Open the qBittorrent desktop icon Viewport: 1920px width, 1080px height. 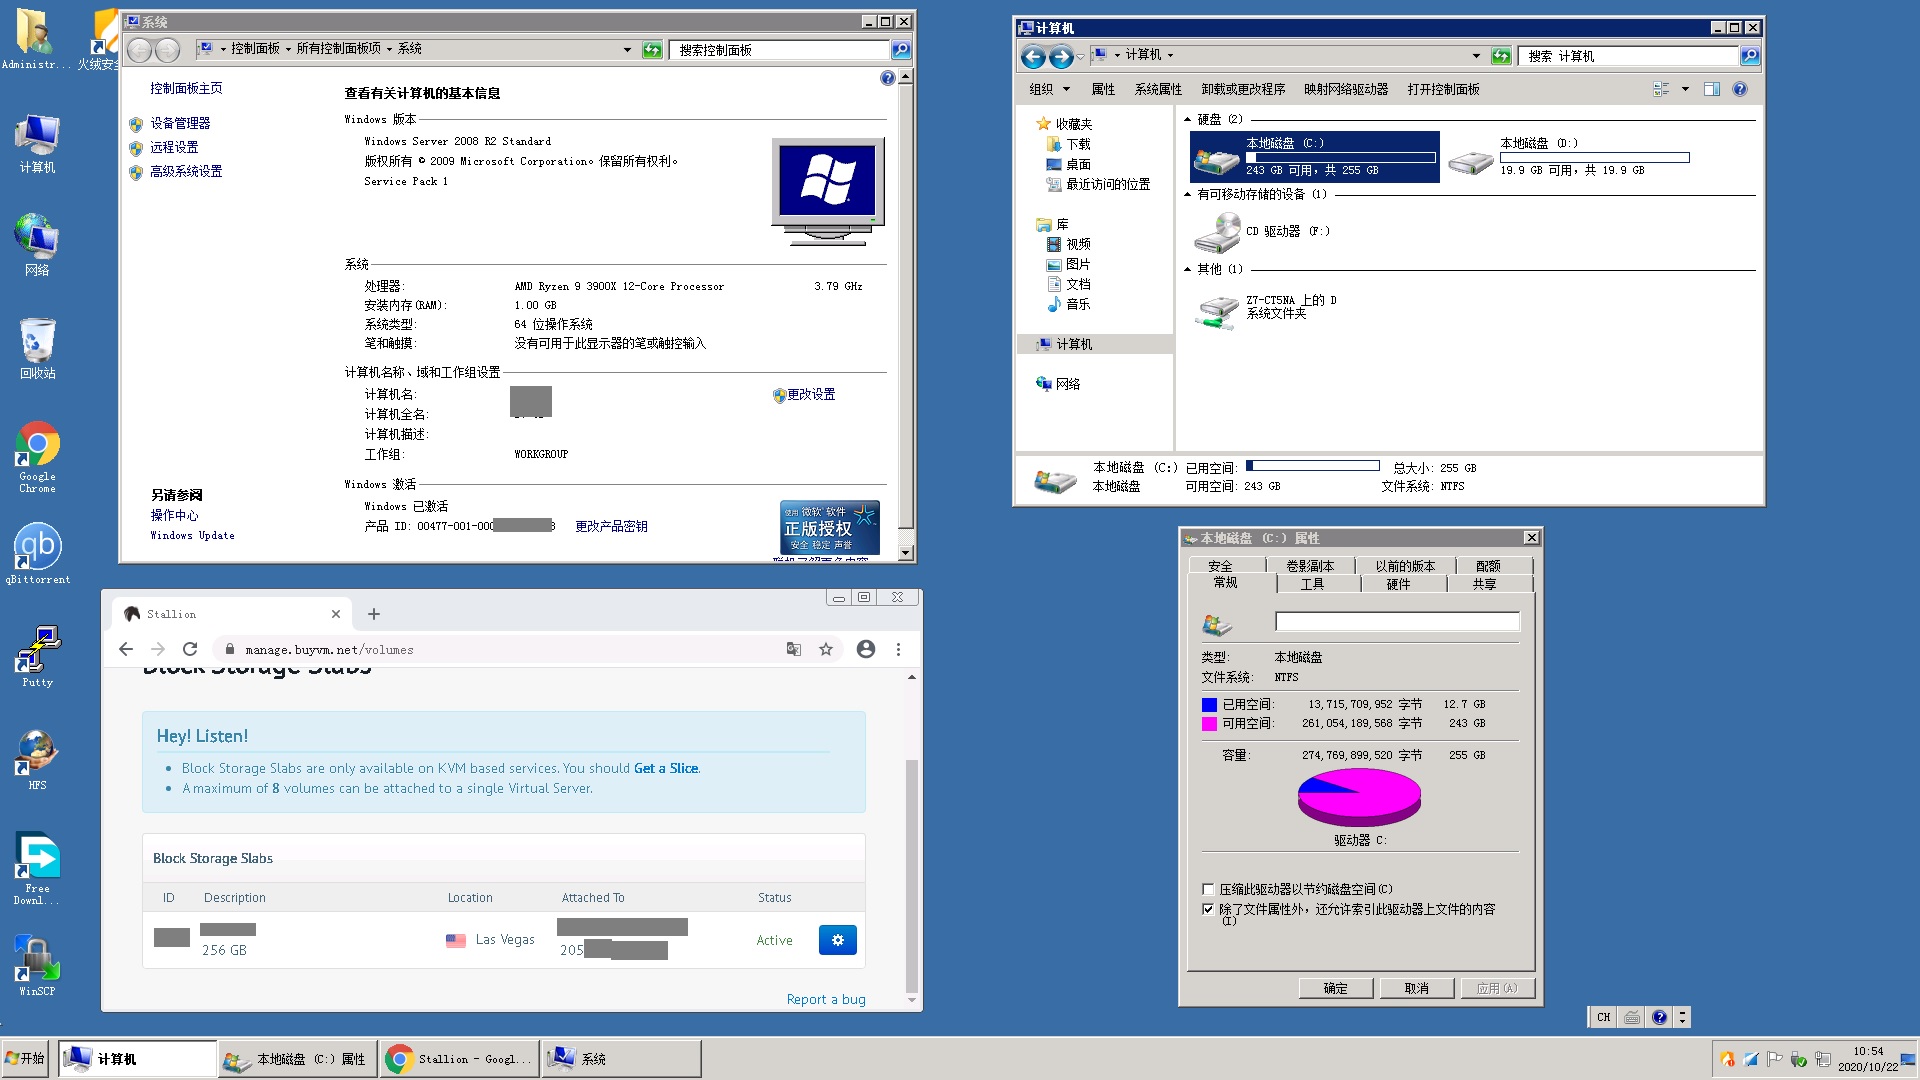(x=37, y=553)
